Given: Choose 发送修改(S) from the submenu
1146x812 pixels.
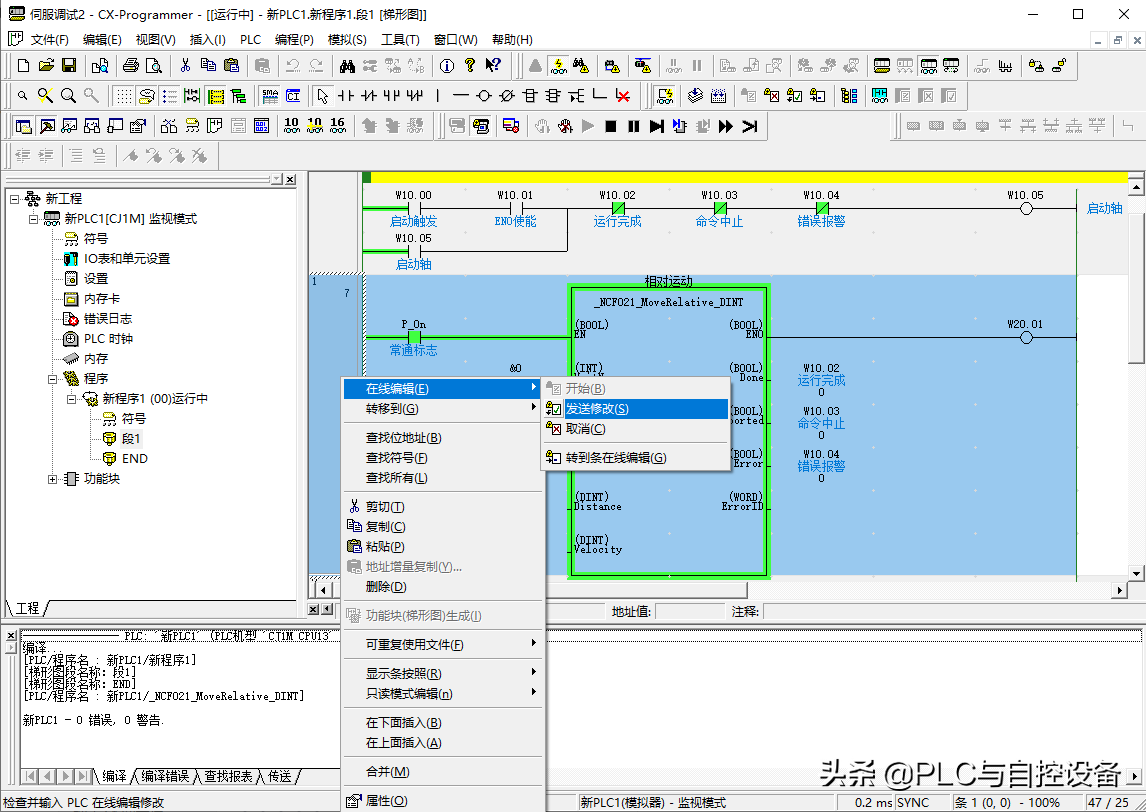Looking at the screenshot, I should pyautogui.click(x=597, y=409).
